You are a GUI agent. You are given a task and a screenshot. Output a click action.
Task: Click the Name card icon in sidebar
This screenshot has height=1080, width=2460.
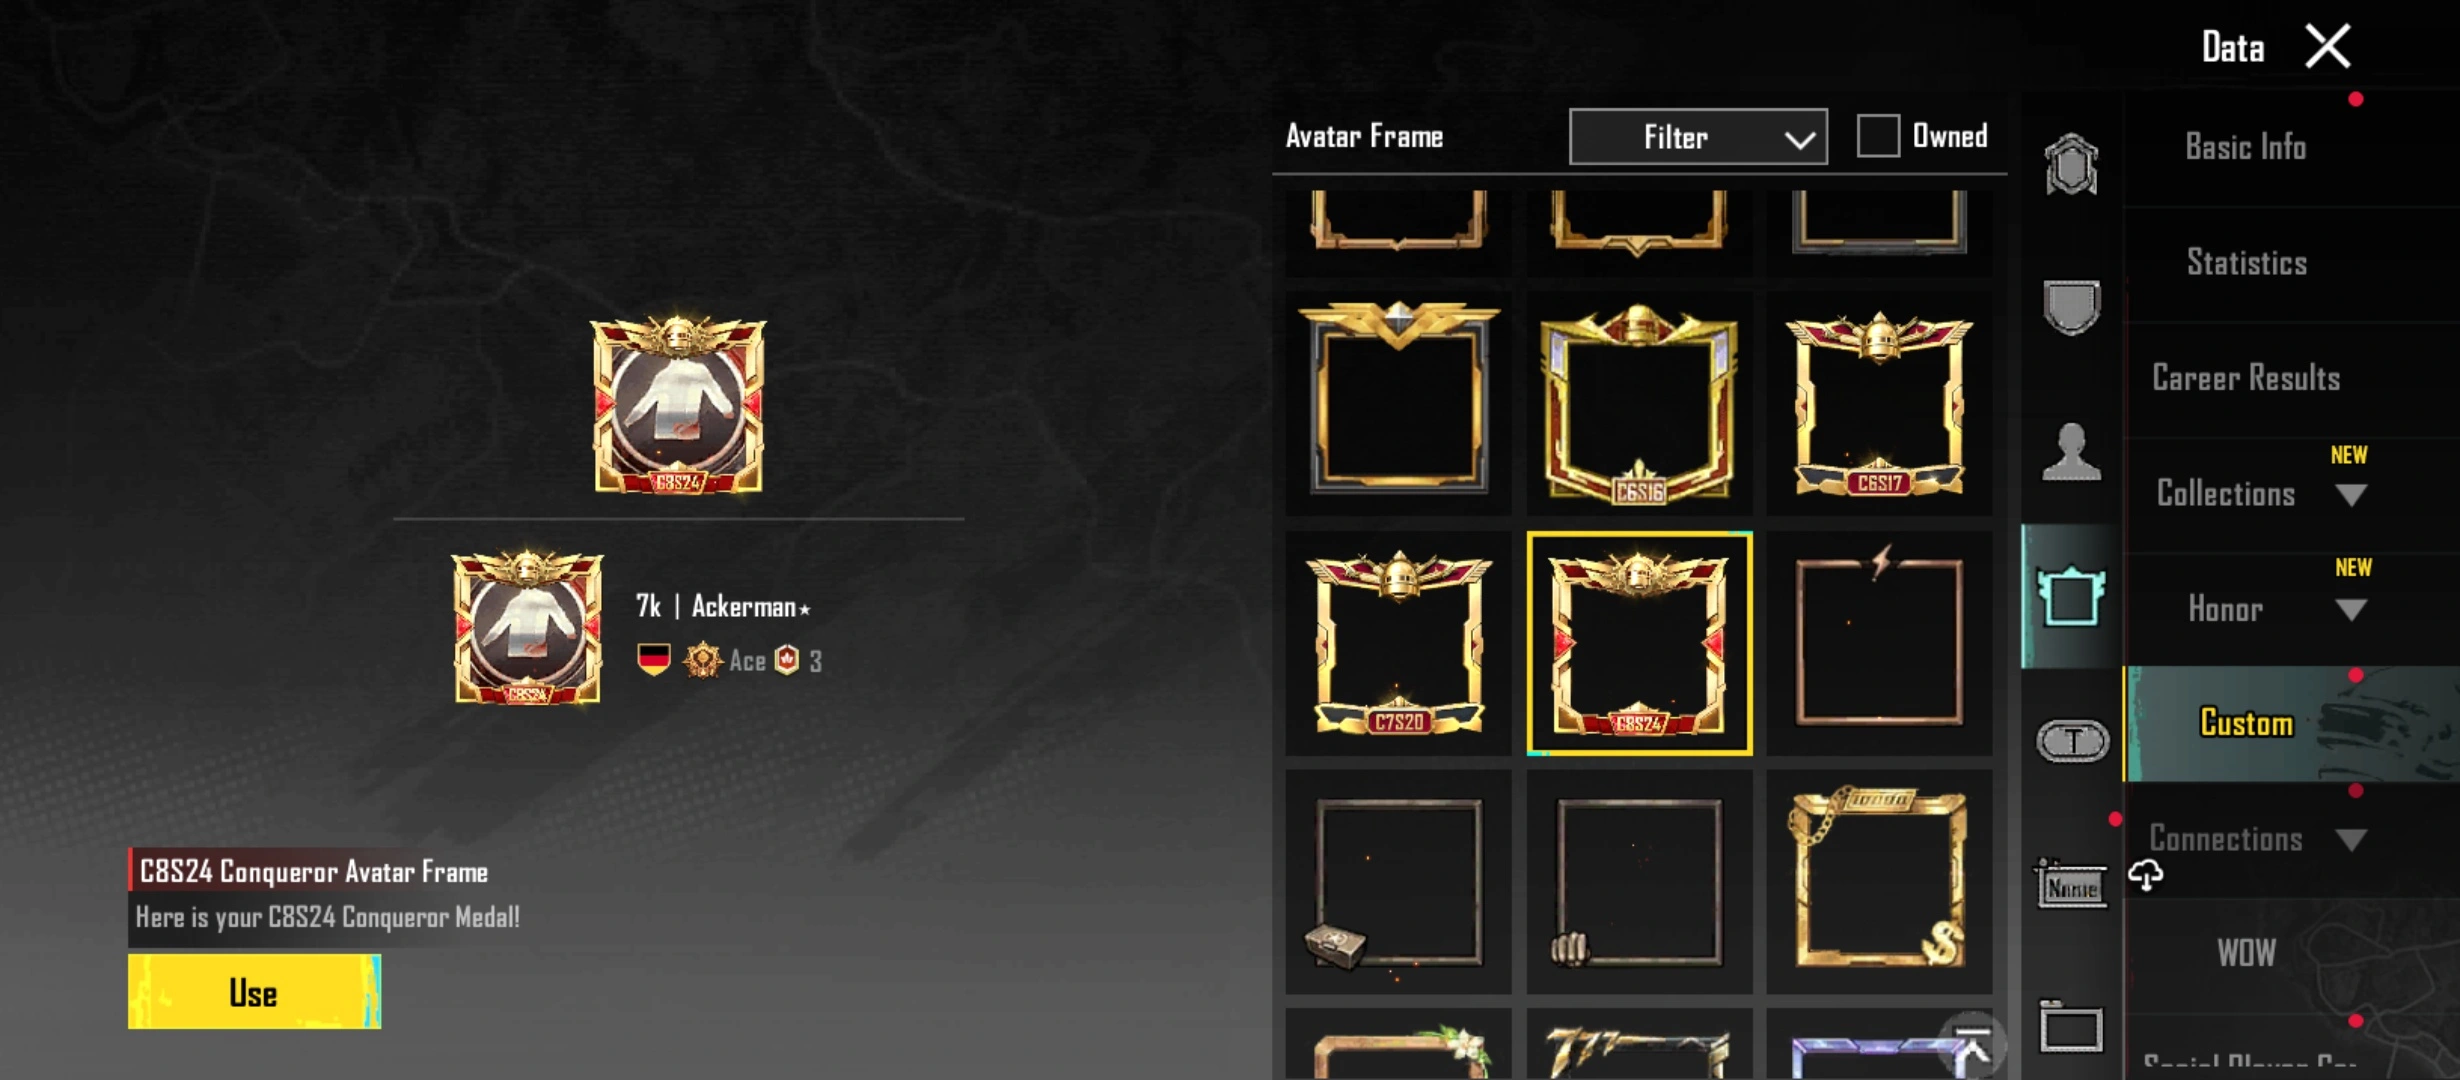click(2072, 884)
